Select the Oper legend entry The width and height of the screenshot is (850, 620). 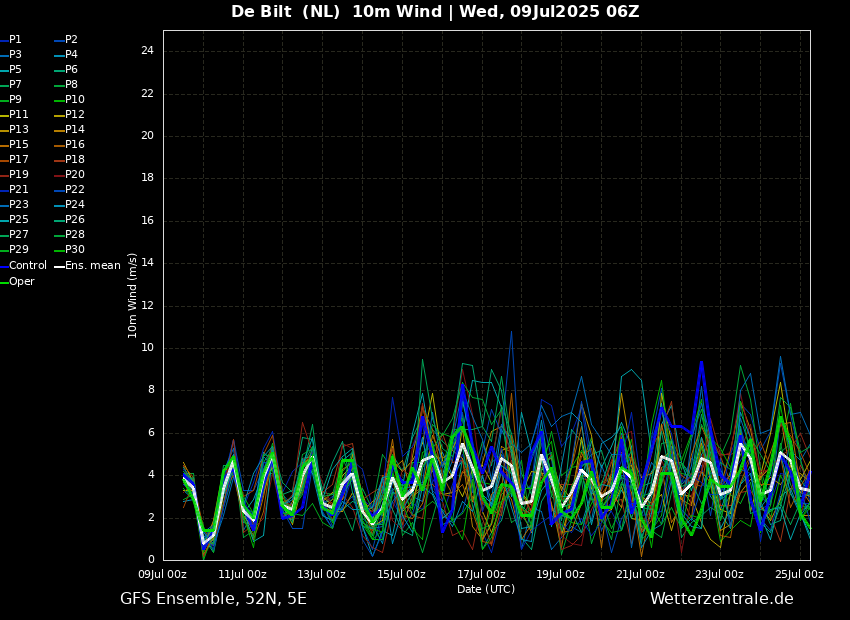[x=21, y=282]
